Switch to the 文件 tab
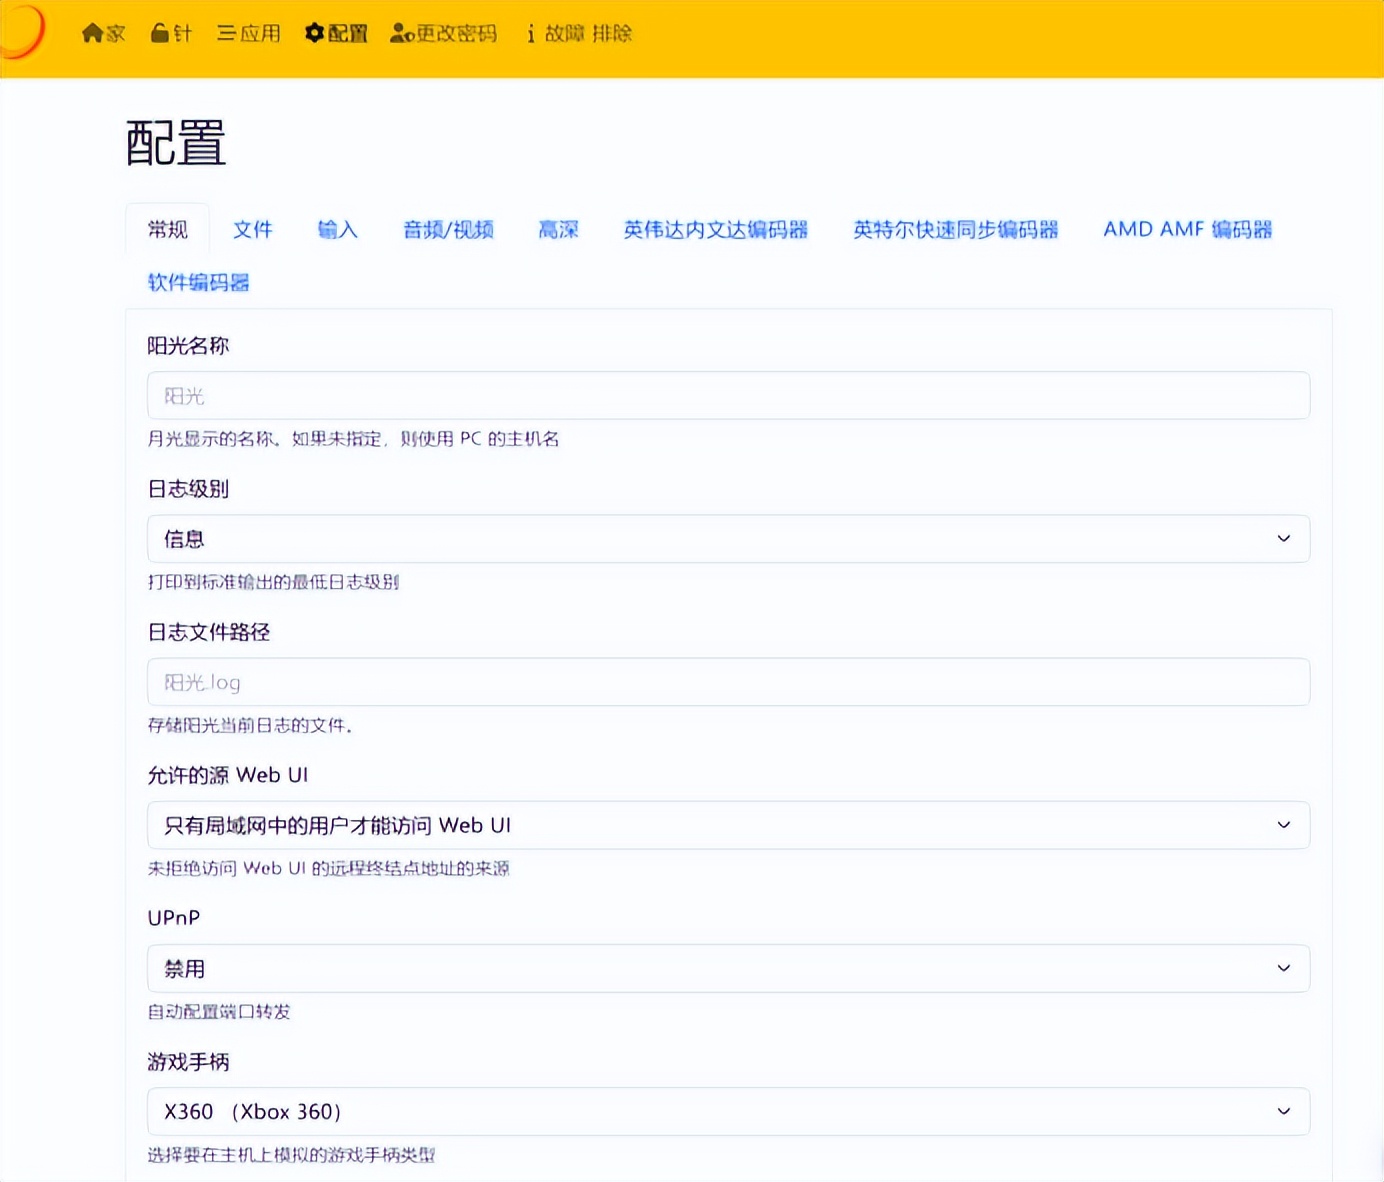1384x1182 pixels. click(253, 229)
